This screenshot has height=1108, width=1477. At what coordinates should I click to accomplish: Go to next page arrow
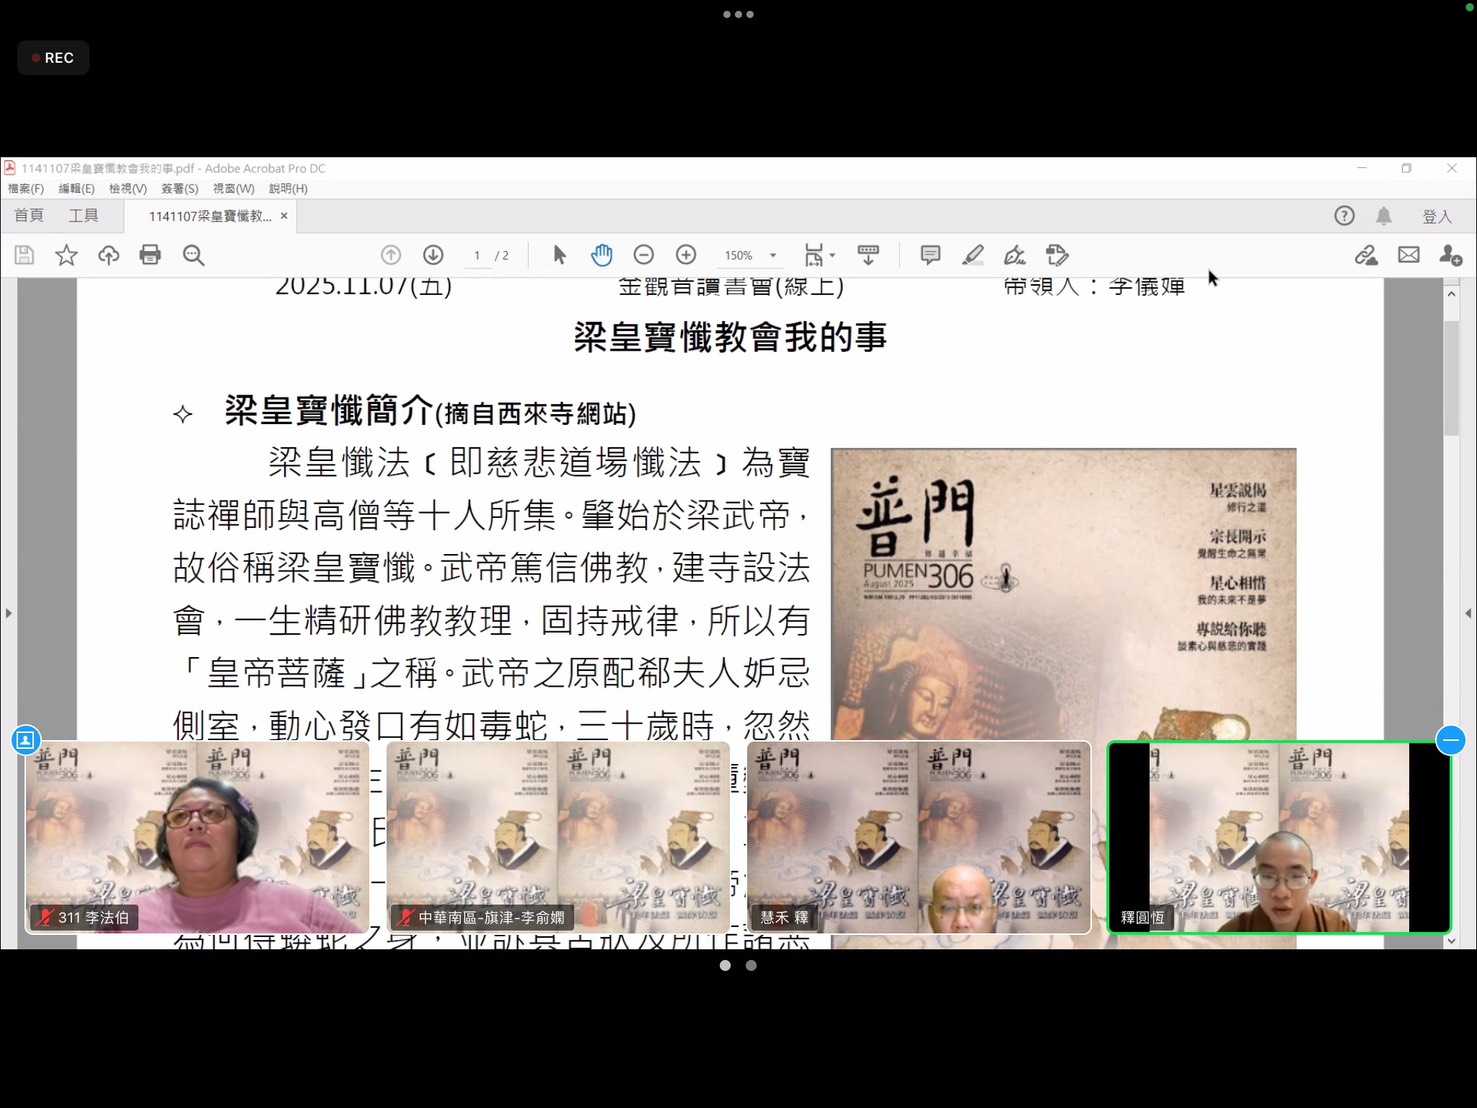point(433,255)
